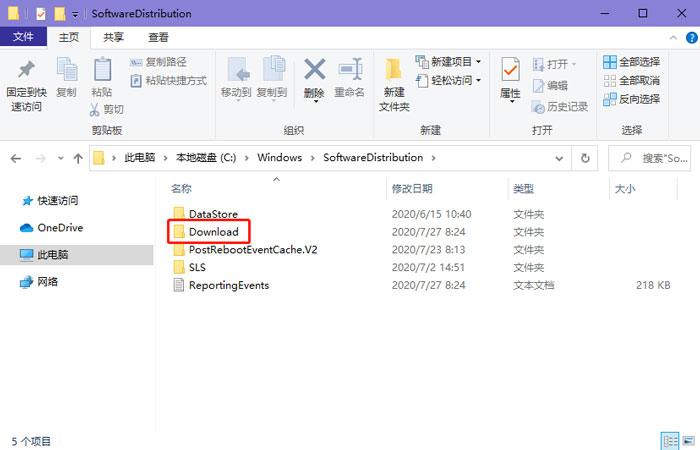The width and height of the screenshot is (700, 450).
Task: Switch to details view in status bar
Action: (x=669, y=440)
